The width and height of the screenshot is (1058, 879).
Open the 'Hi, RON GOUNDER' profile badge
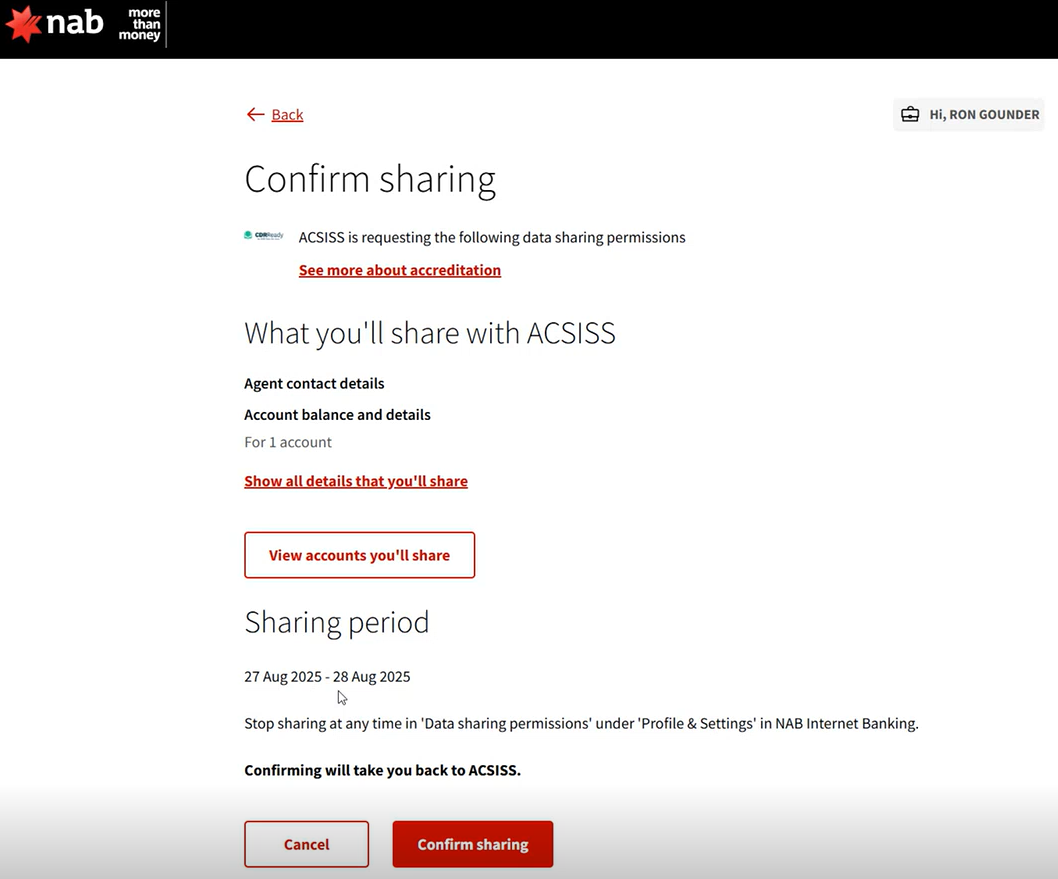[x=969, y=115]
